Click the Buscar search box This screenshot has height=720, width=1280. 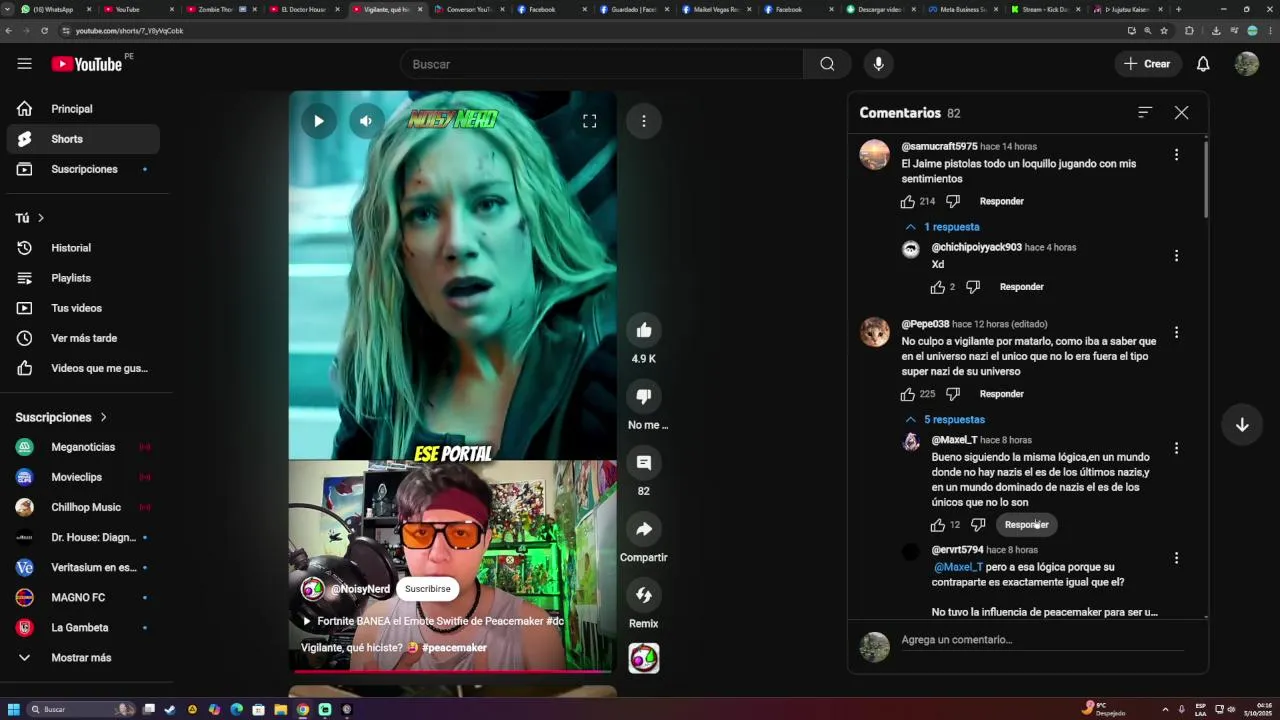tap(603, 64)
